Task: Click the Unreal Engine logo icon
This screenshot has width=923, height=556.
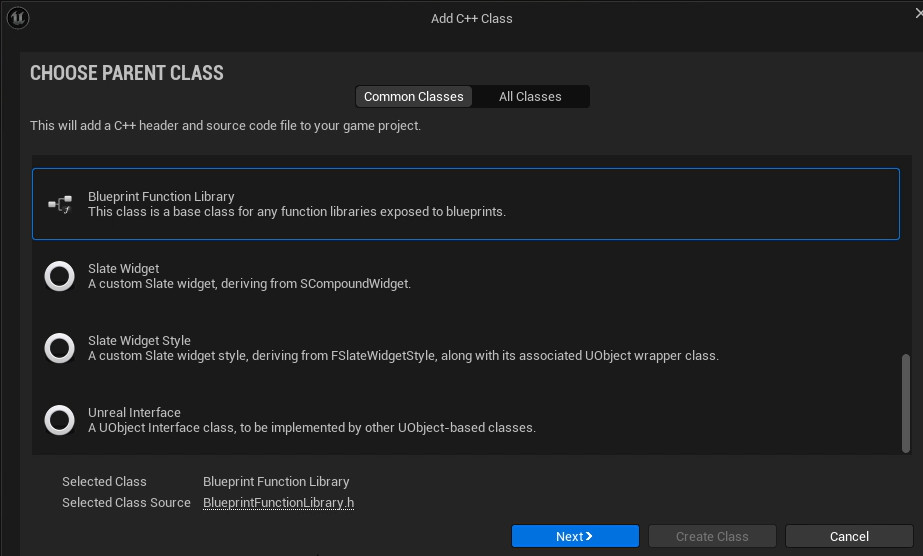Action: pos(18,18)
